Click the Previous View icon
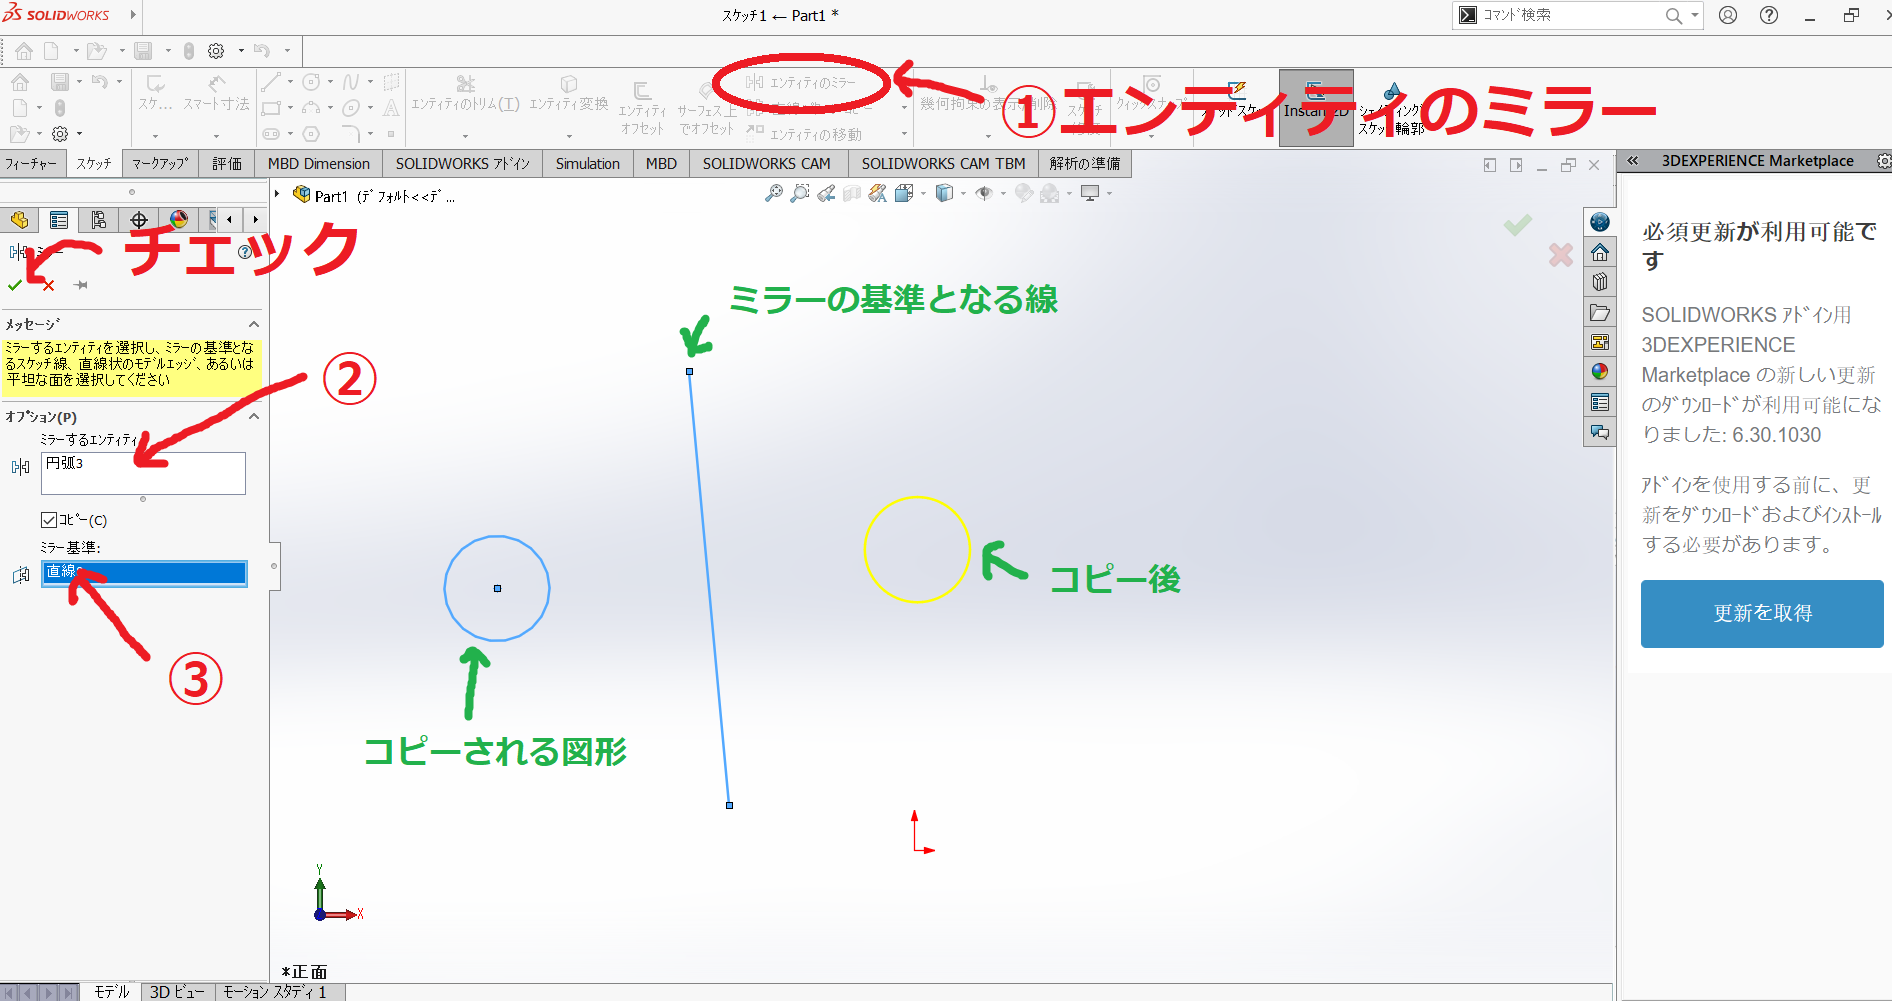The image size is (1892, 1001). (826, 194)
